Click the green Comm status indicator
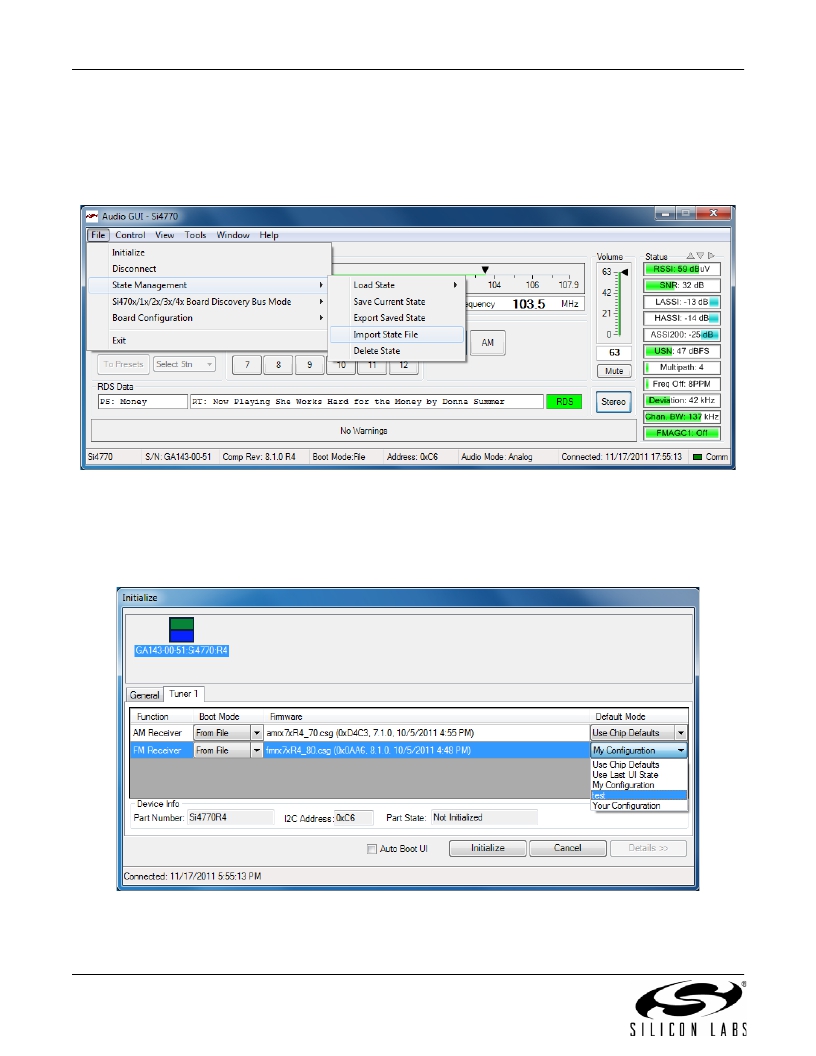The image size is (816, 1056). (x=698, y=457)
